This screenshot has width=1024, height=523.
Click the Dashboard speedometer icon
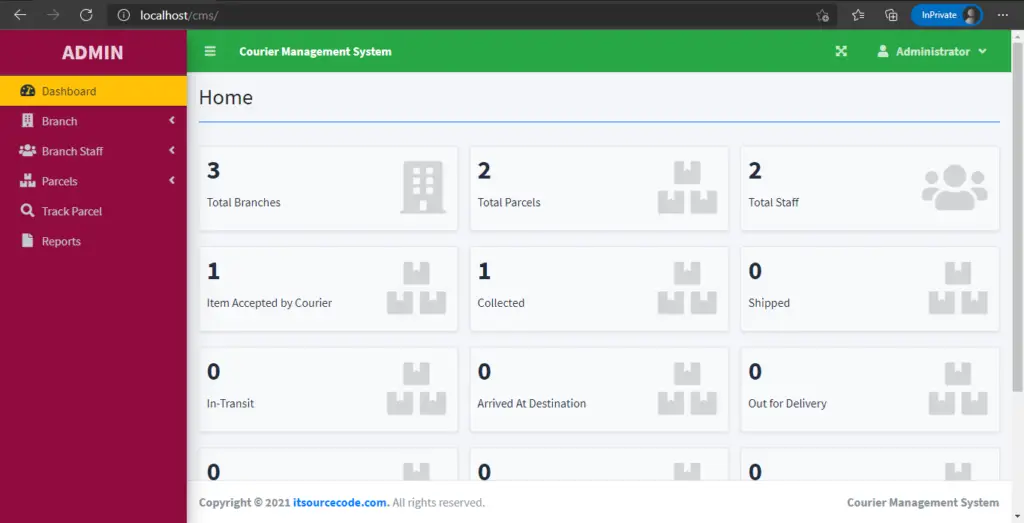[x=27, y=91]
